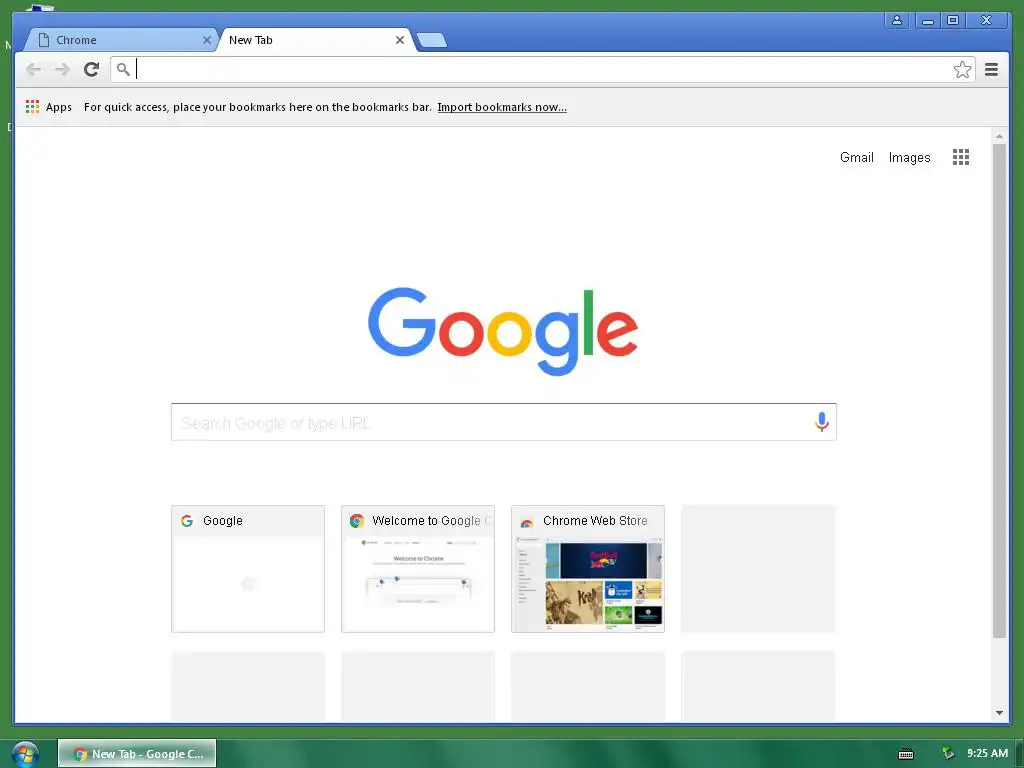The image size is (1024, 768).
Task: Close the New Tab tab
Action: point(400,40)
